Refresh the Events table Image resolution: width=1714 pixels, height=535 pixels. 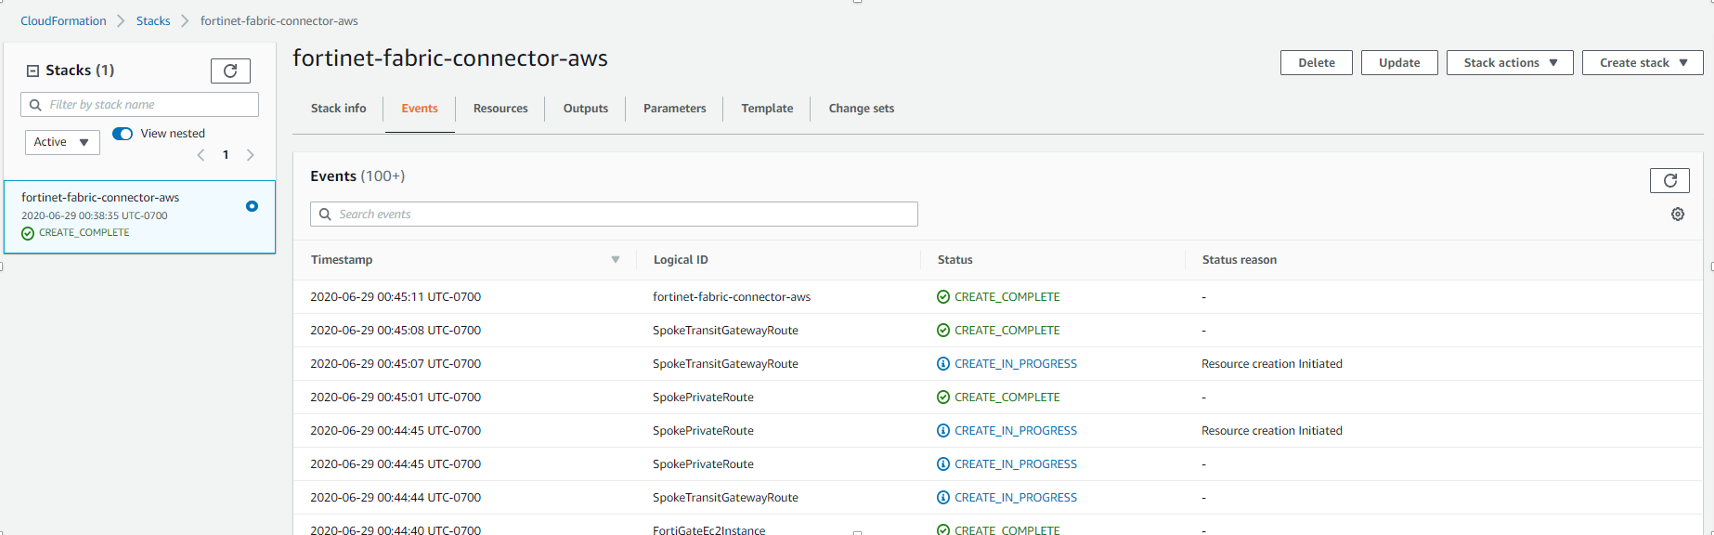pos(1669,180)
